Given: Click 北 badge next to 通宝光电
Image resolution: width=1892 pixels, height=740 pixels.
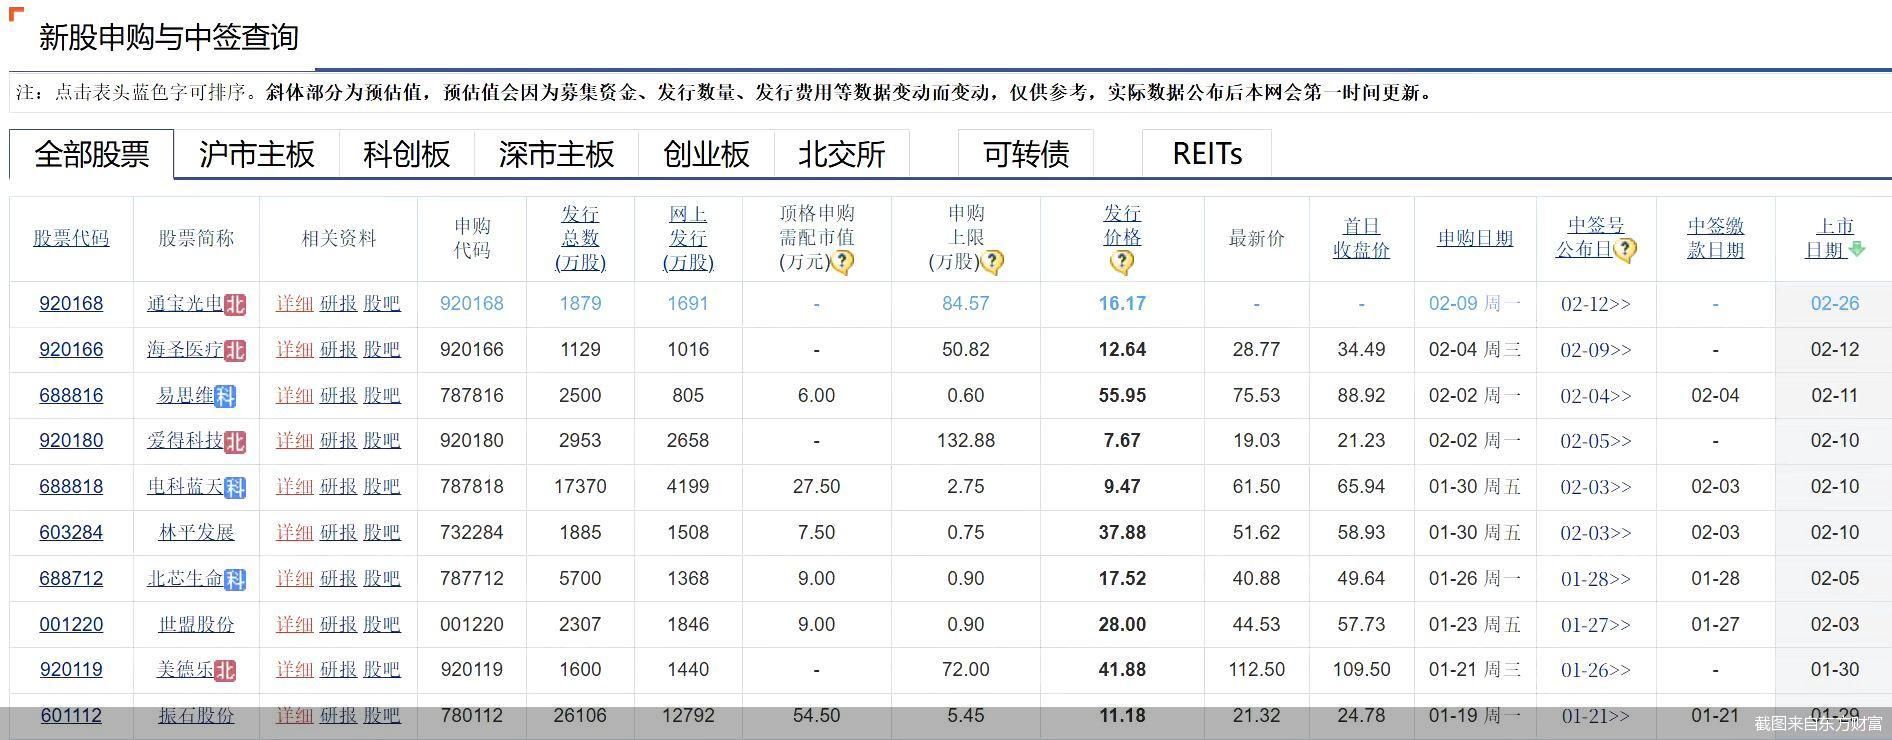Looking at the screenshot, I should [235, 304].
